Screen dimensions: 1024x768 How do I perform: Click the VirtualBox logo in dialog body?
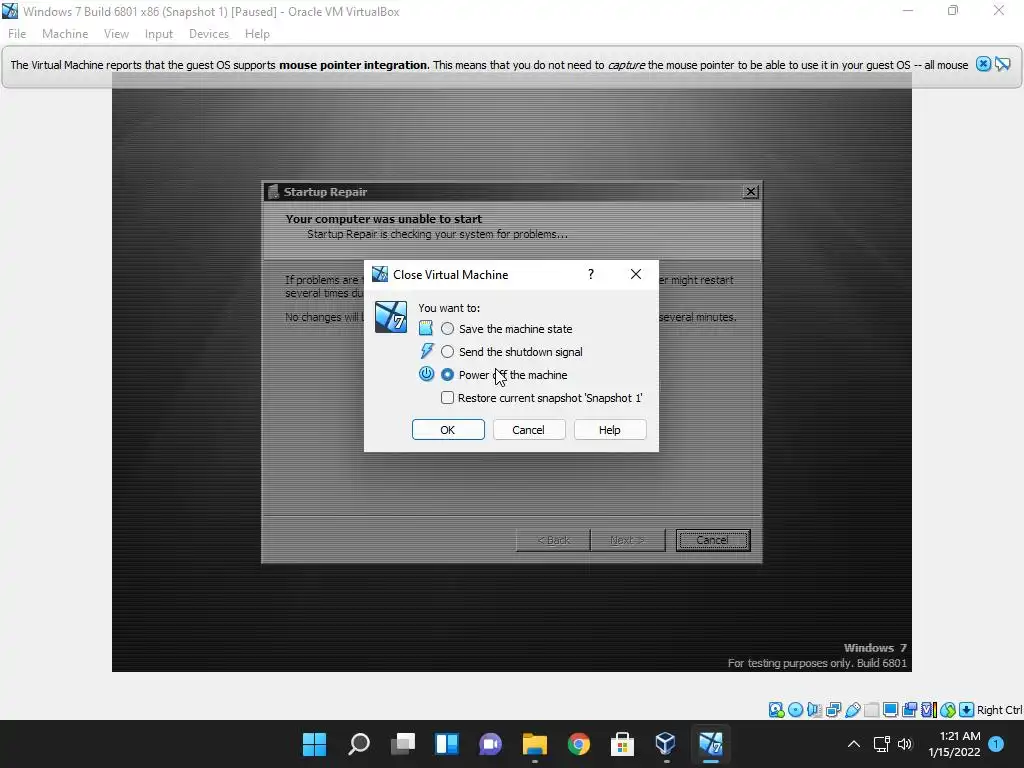[x=391, y=317]
